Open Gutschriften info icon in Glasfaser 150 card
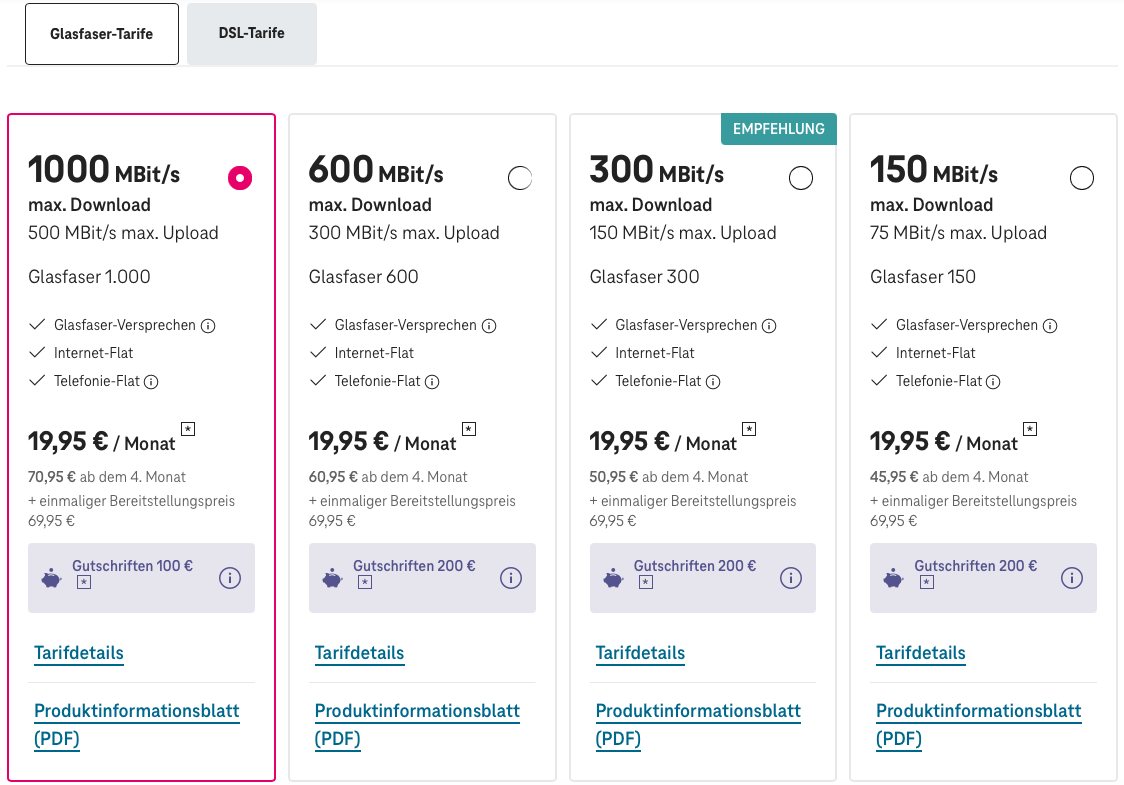Viewport: 1124px width, 785px height. coord(1072,578)
